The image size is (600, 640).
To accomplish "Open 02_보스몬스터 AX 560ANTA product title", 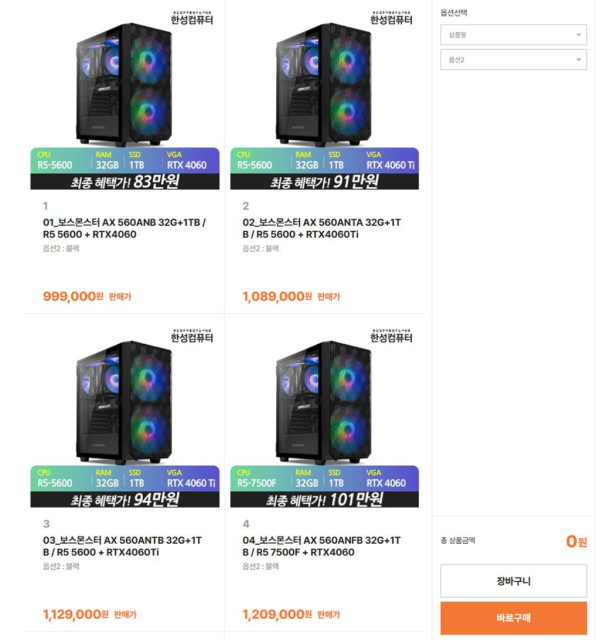I will click(x=322, y=228).
